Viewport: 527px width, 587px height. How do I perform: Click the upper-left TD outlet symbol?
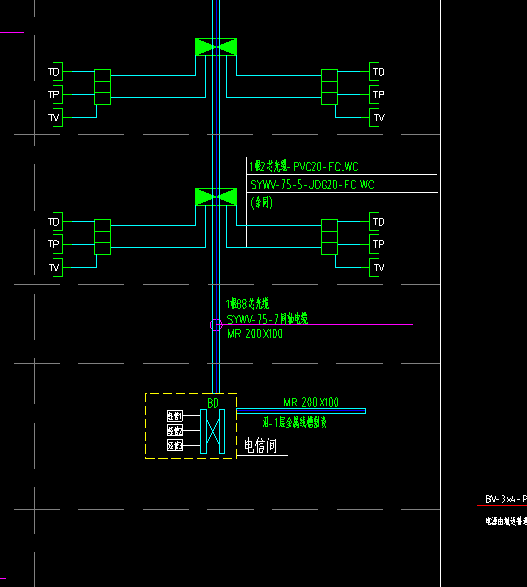(x=55, y=72)
